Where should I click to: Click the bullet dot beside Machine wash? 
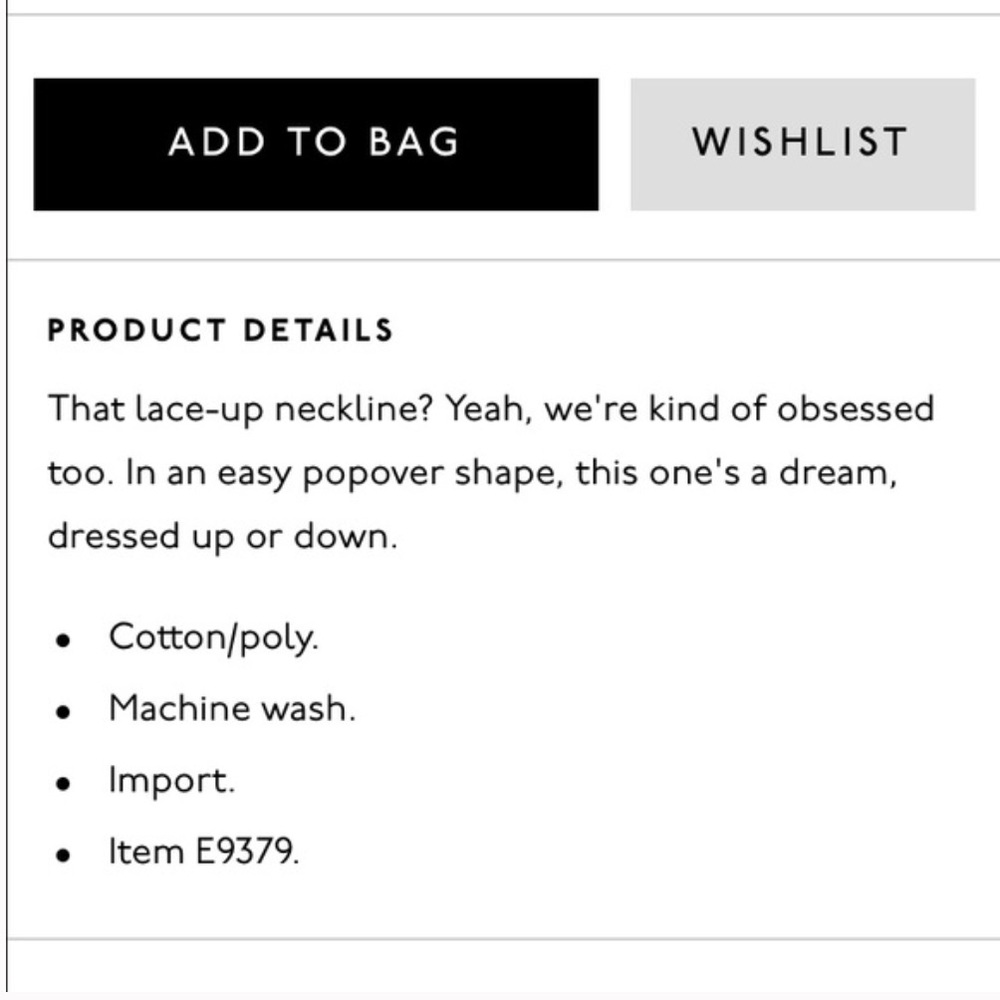click(x=62, y=712)
